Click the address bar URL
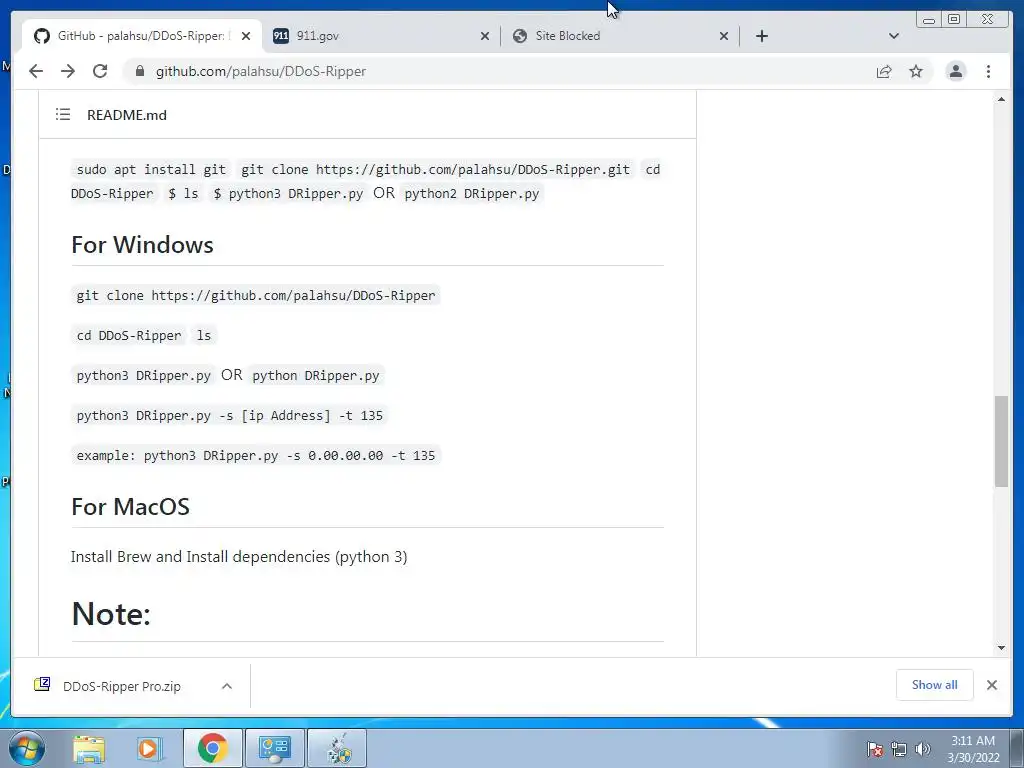This screenshot has height=768, width=1024. pos(261,71)
